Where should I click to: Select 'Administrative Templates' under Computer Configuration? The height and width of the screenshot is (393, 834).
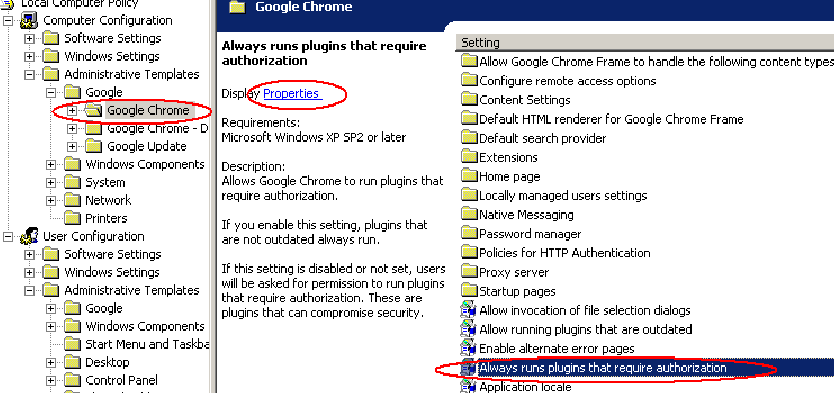click(x=131, y=74)
